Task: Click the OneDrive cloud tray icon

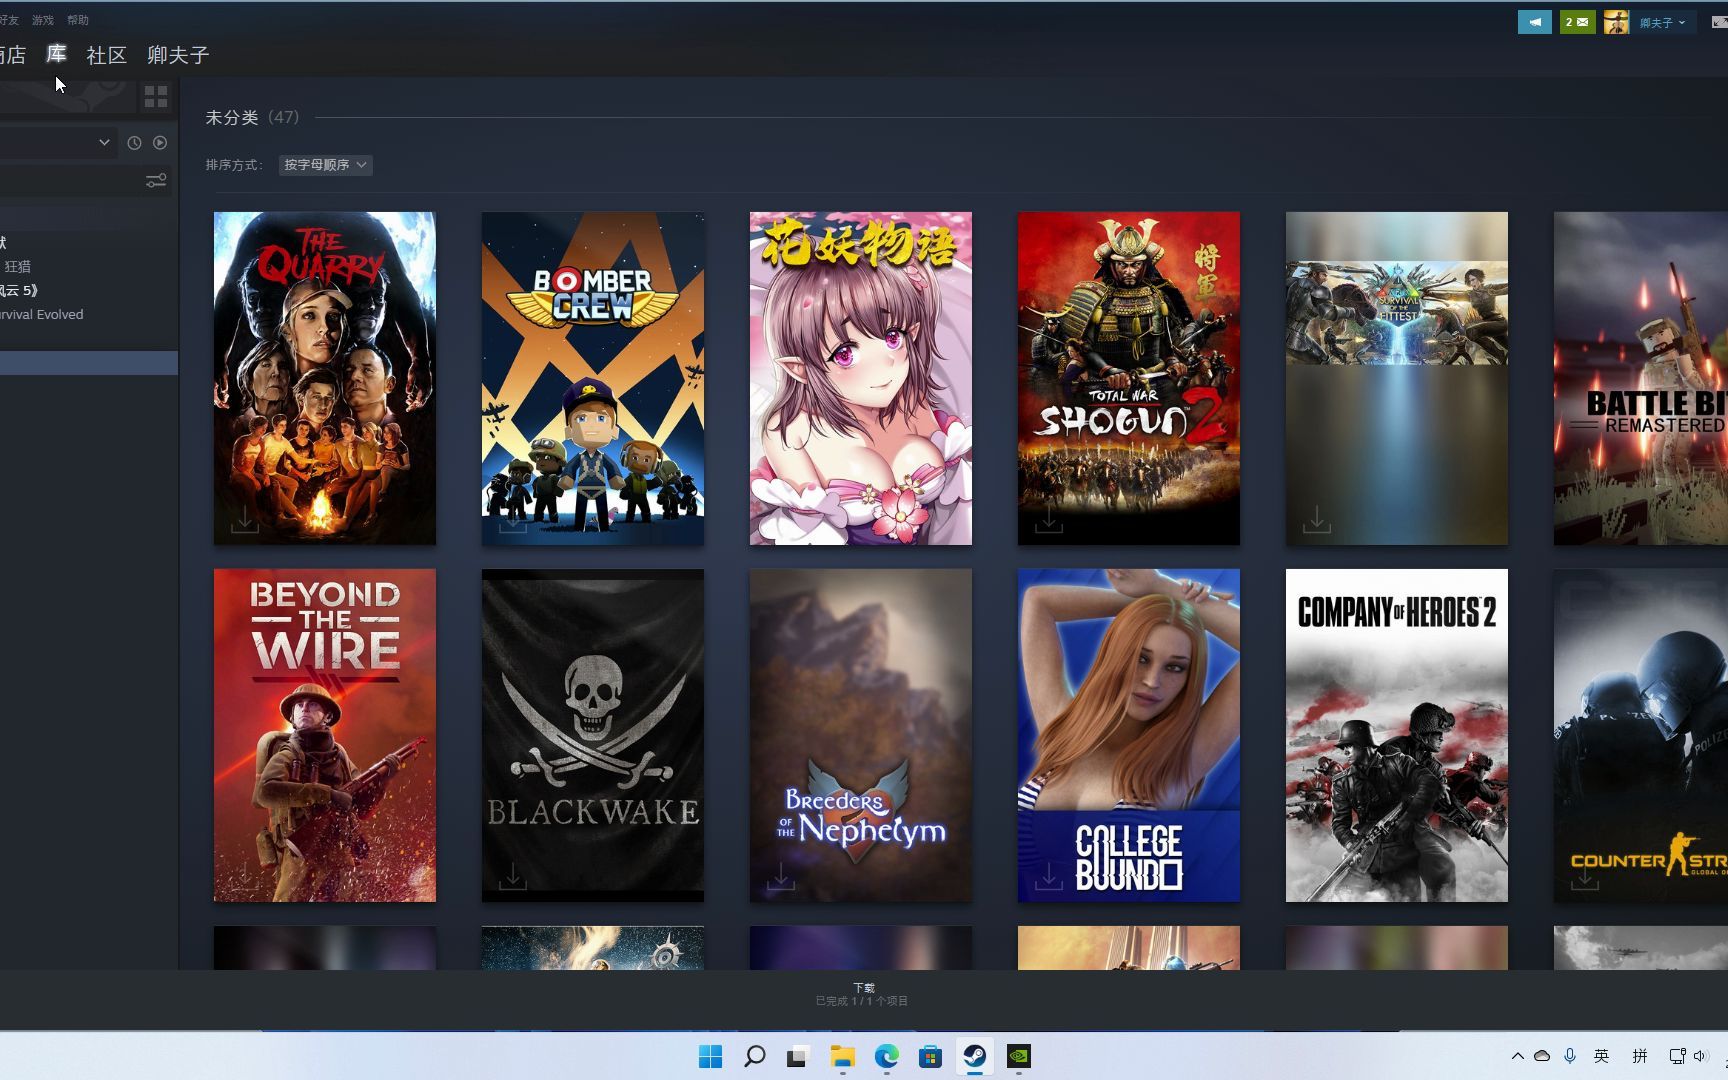Action: [1542, 1056]
